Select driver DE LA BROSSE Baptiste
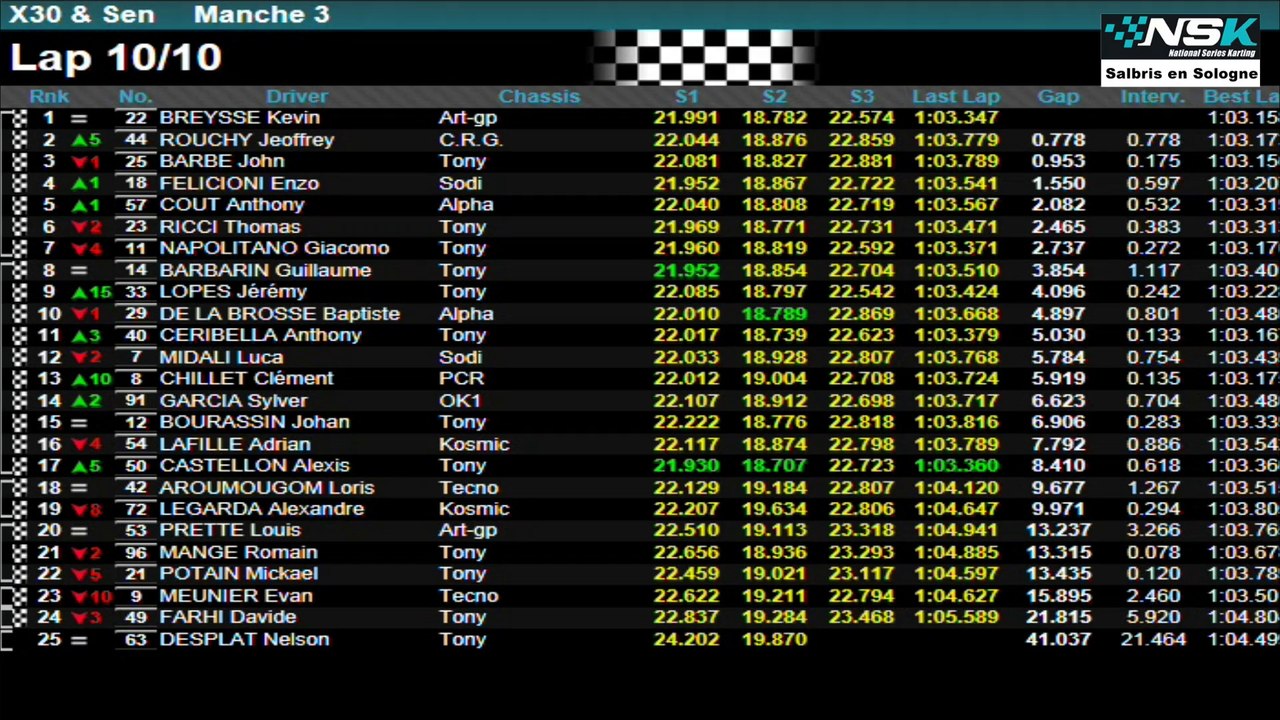 tap(280, 314)
